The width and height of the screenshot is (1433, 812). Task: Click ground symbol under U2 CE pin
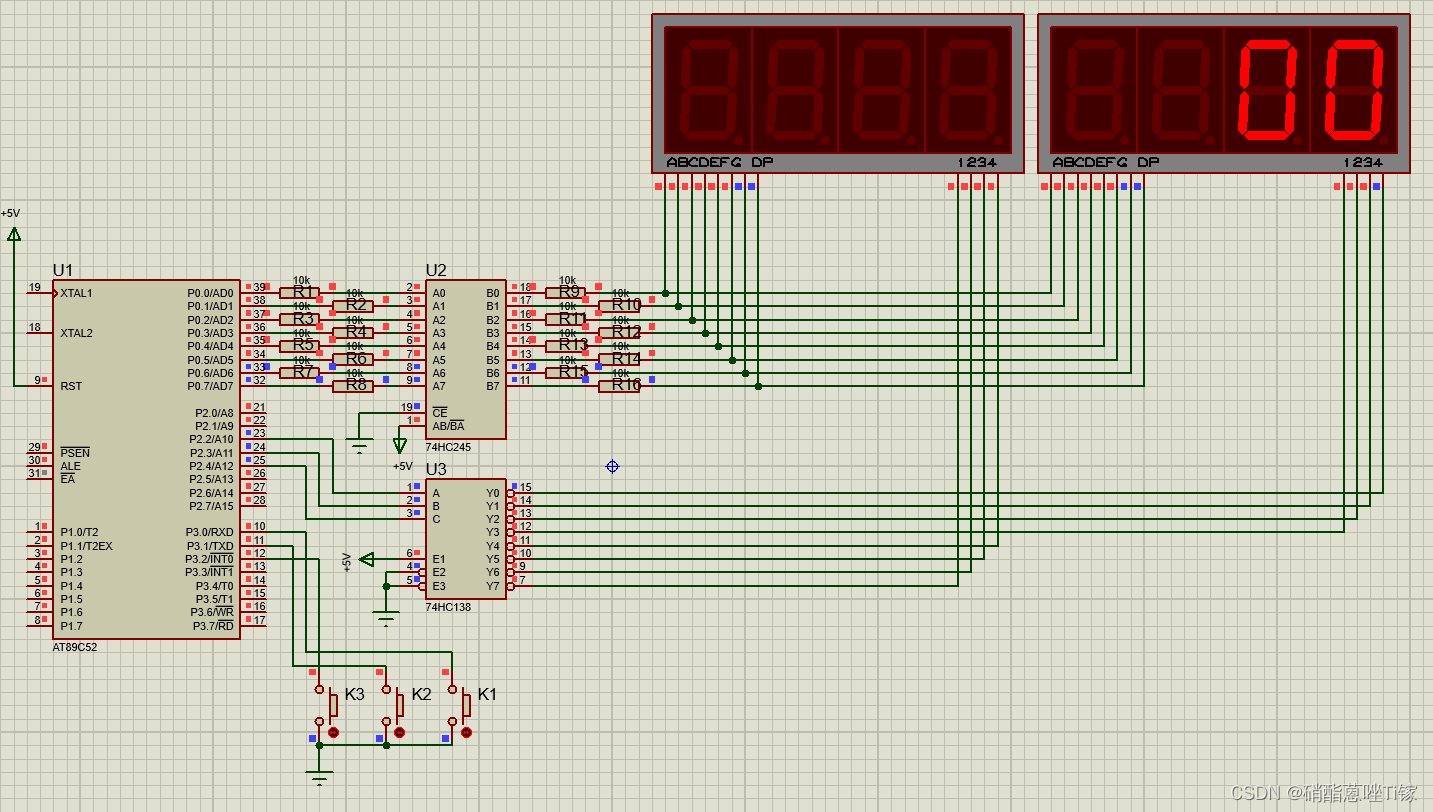tap(360, 446)
